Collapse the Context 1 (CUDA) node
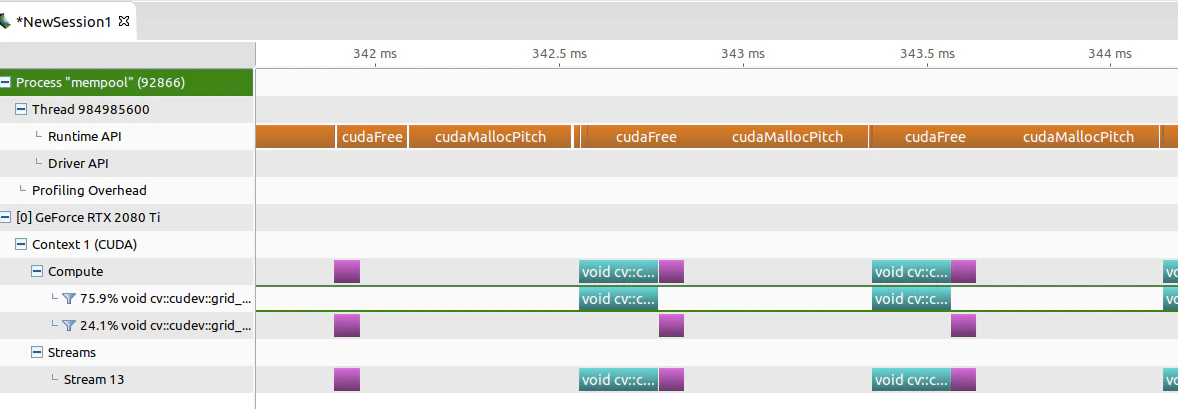Screen dimensions: 1178x409 [22, 245]
